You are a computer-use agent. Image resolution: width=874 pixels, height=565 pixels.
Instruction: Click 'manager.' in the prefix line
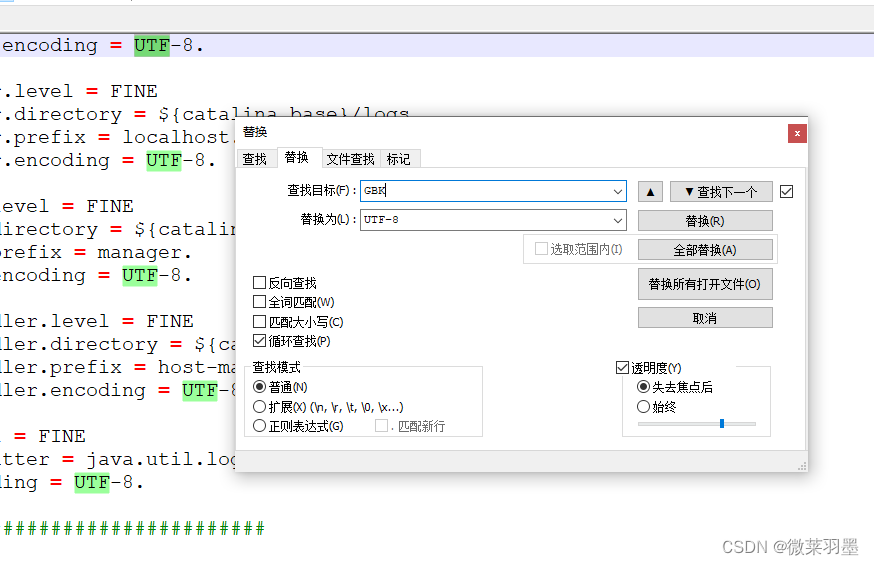pyautogui.click(x=144, y=252)
